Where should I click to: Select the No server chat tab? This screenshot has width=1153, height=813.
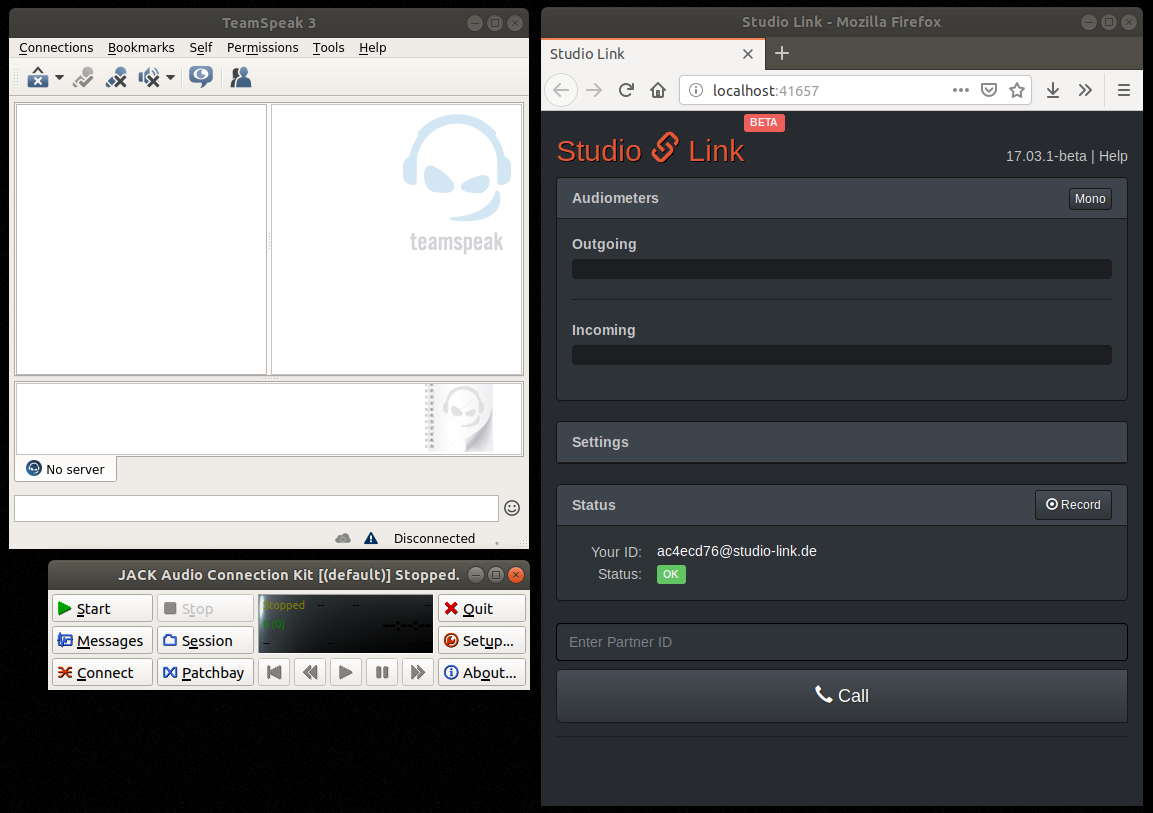click(x=66, y=469)
